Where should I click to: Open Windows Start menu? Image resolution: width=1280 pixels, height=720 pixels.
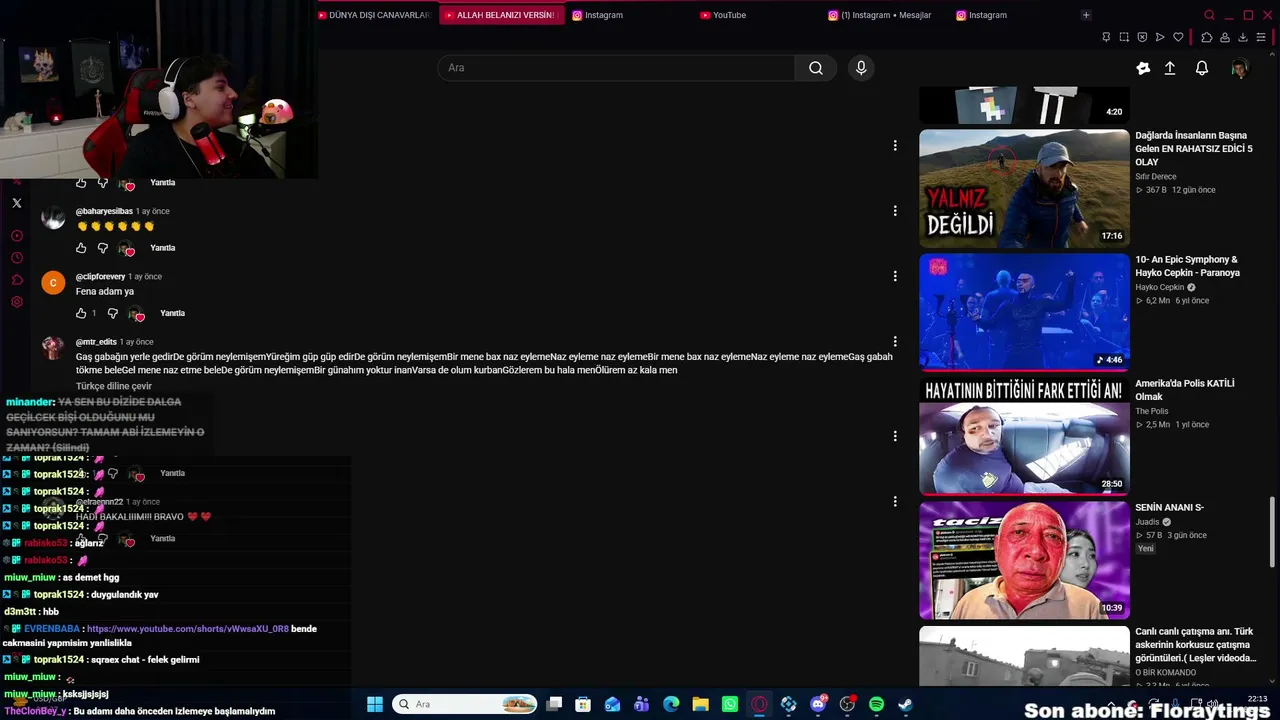(x=375, y=704)
